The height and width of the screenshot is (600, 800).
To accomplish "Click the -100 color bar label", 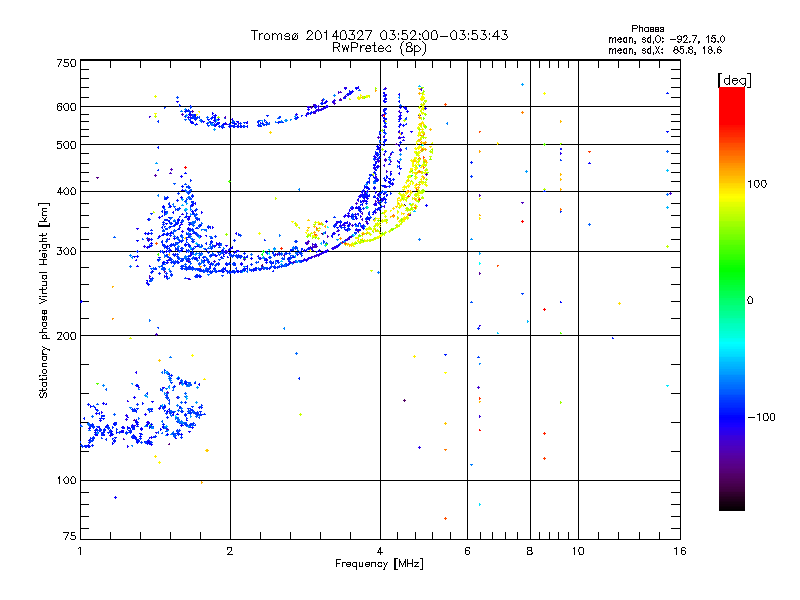I will [x=761, y=417].
